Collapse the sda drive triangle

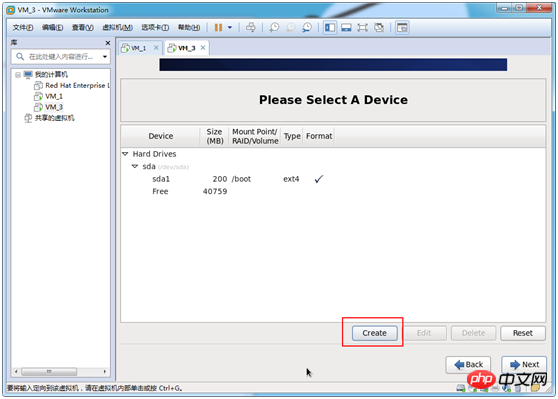135,166
